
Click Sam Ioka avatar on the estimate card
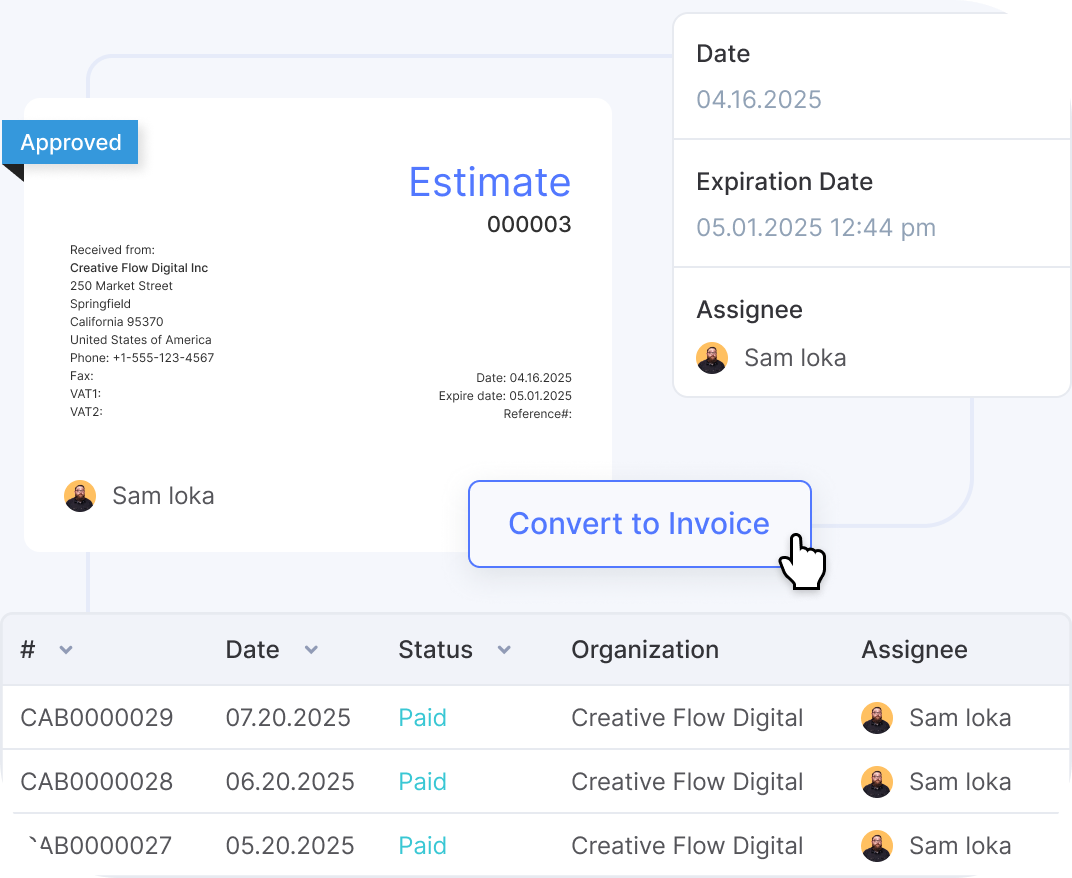pyautogui.click(x=80, y=496)
